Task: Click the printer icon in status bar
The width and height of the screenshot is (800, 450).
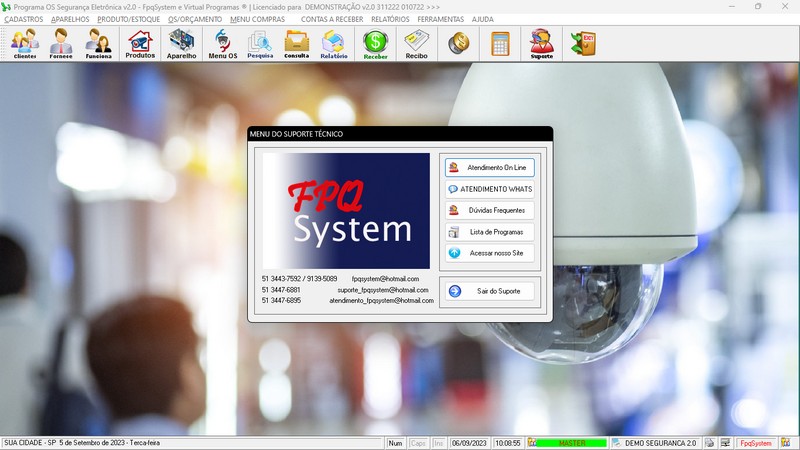Action: pyautogui.click(x=710, y=443)
